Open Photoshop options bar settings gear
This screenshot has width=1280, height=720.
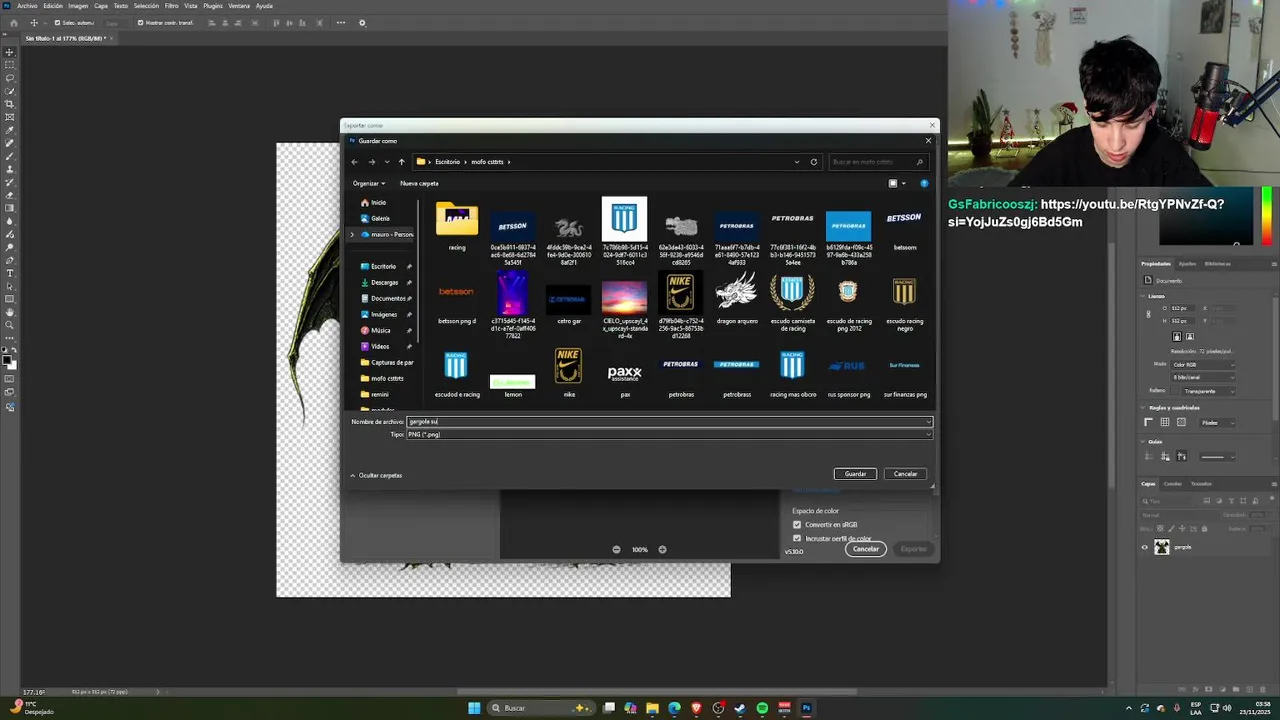[362, 23]
